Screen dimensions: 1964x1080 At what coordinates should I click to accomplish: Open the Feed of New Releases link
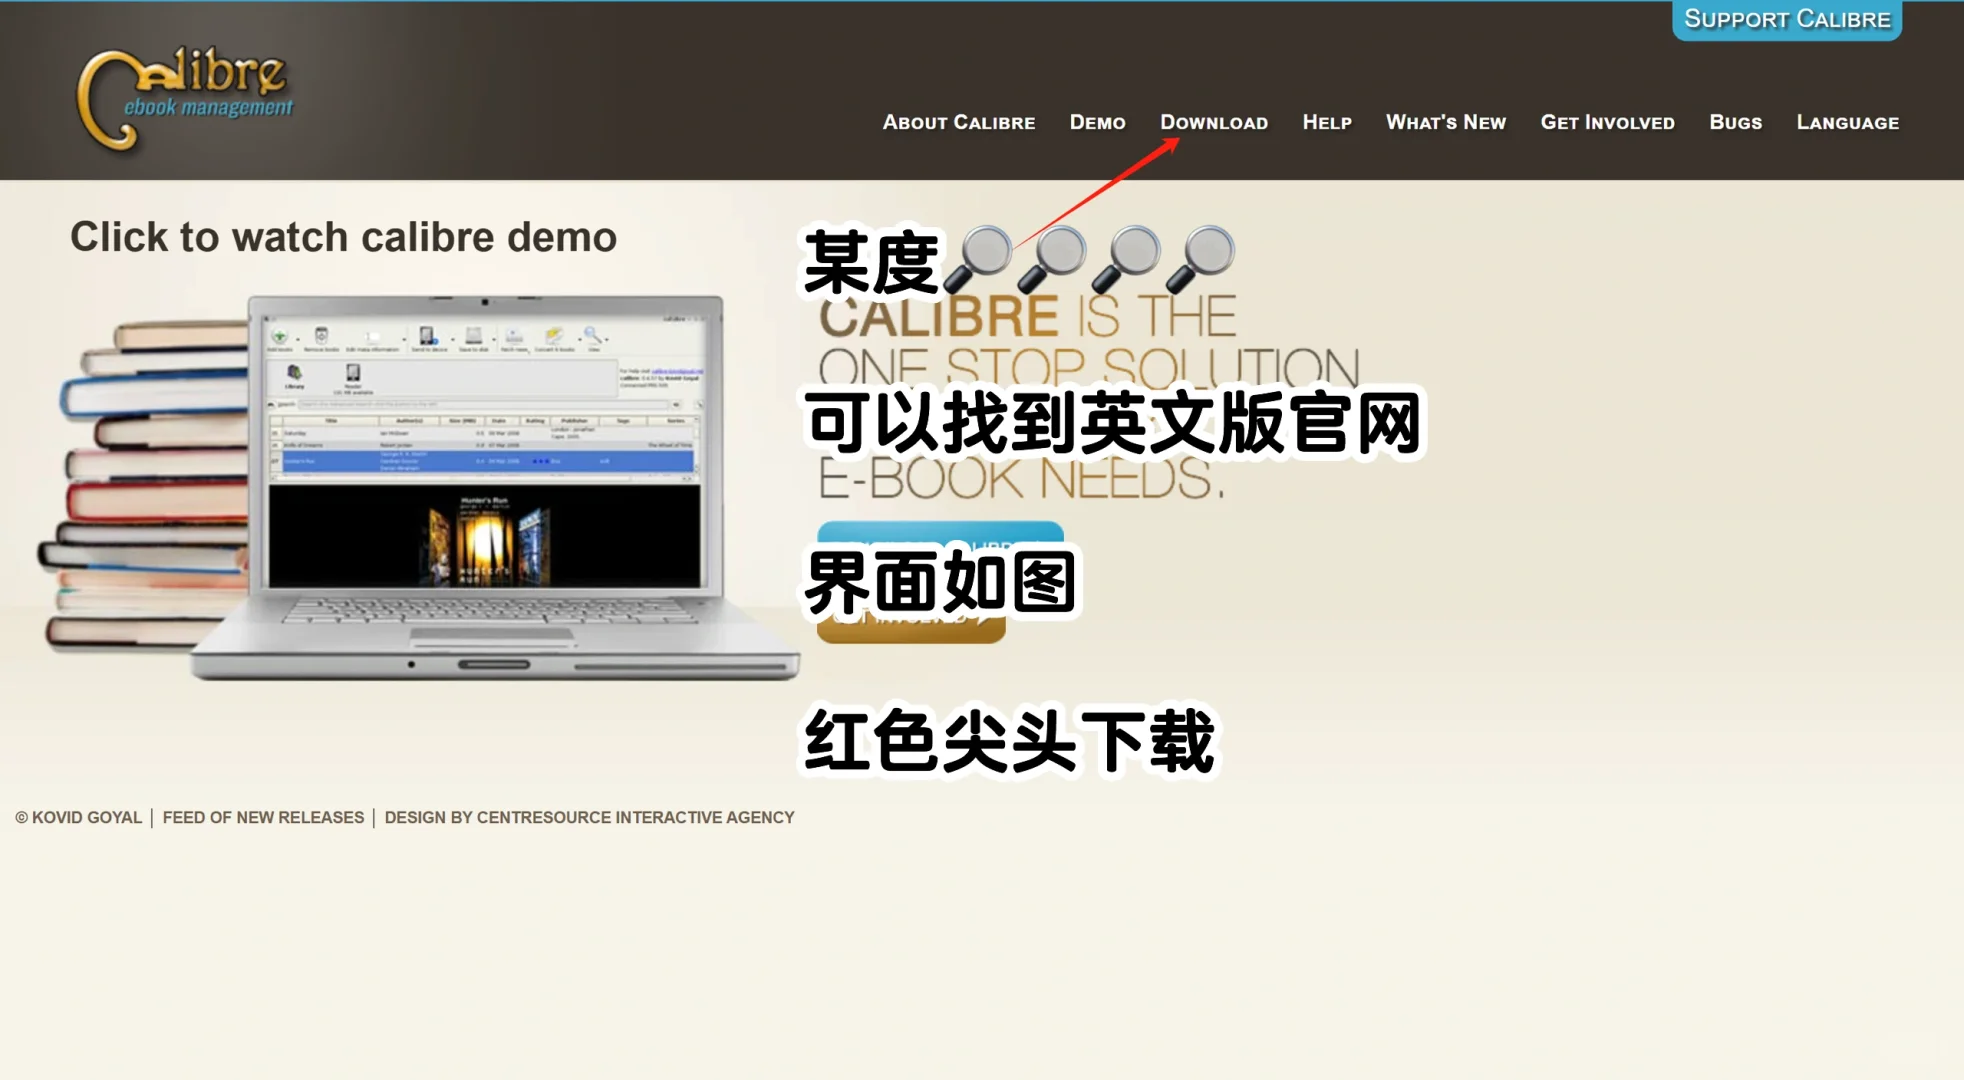[x=263, y=817]
